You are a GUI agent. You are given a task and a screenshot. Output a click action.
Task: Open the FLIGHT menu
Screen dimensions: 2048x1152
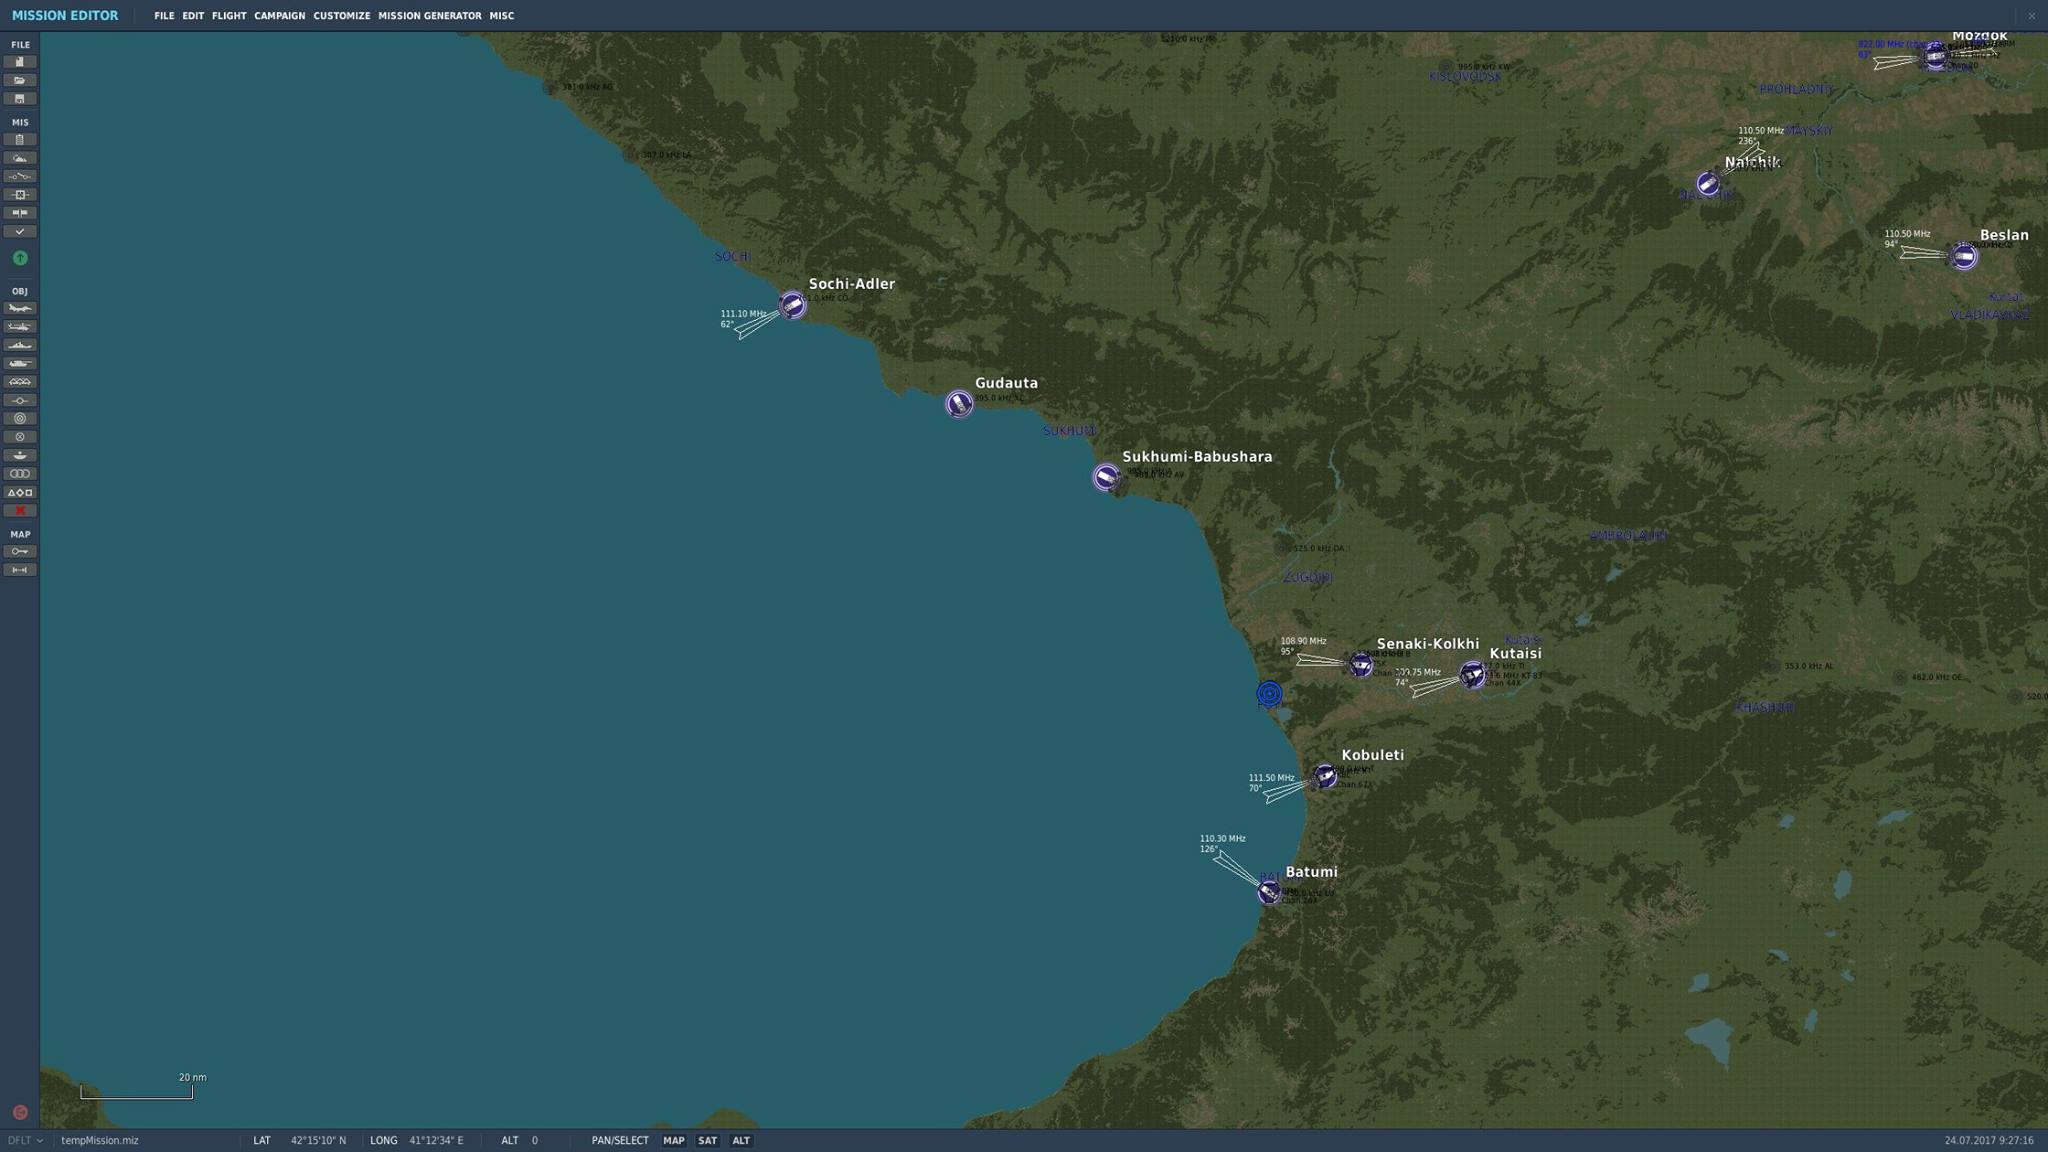pyautogui.click(x=229, y=15)
